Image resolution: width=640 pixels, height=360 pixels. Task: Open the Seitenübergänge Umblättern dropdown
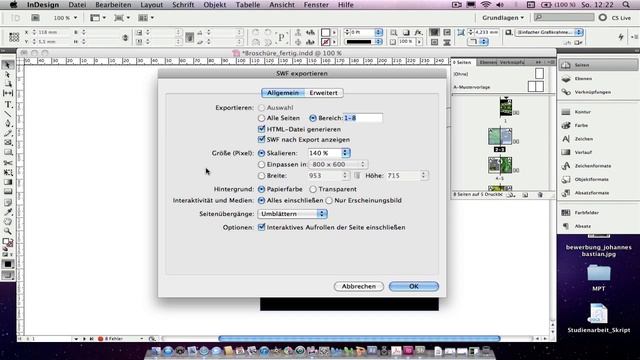292,214
